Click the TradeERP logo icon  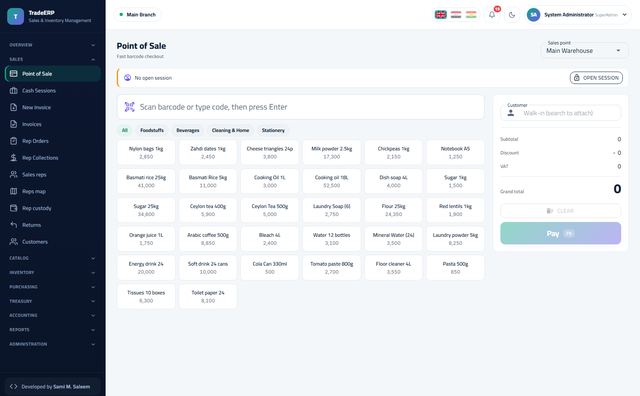point(16,16)
